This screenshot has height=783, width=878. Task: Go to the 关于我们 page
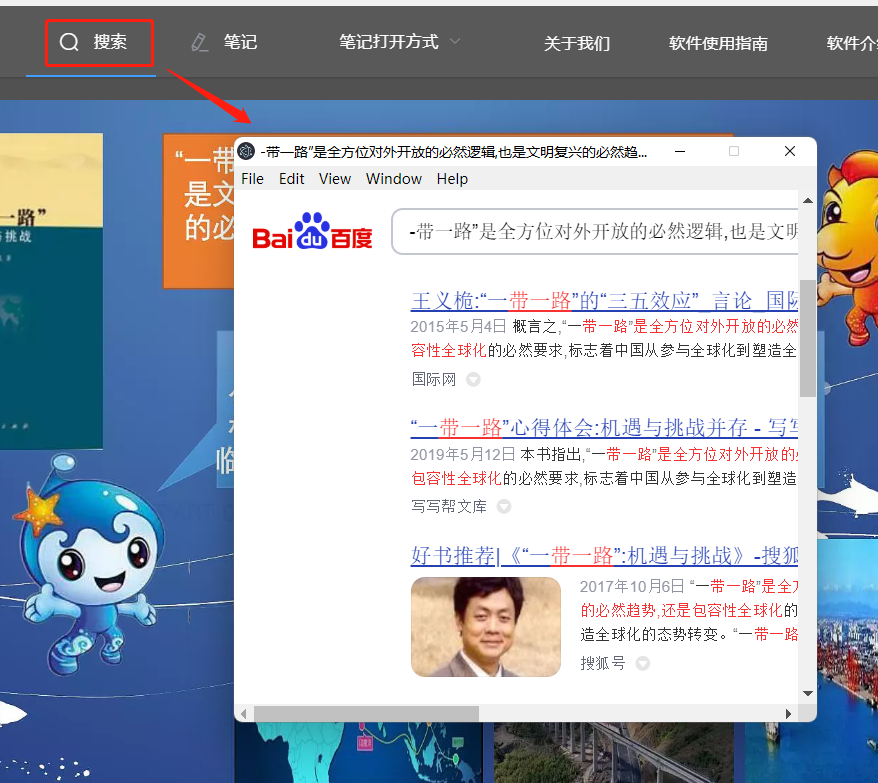576,43
